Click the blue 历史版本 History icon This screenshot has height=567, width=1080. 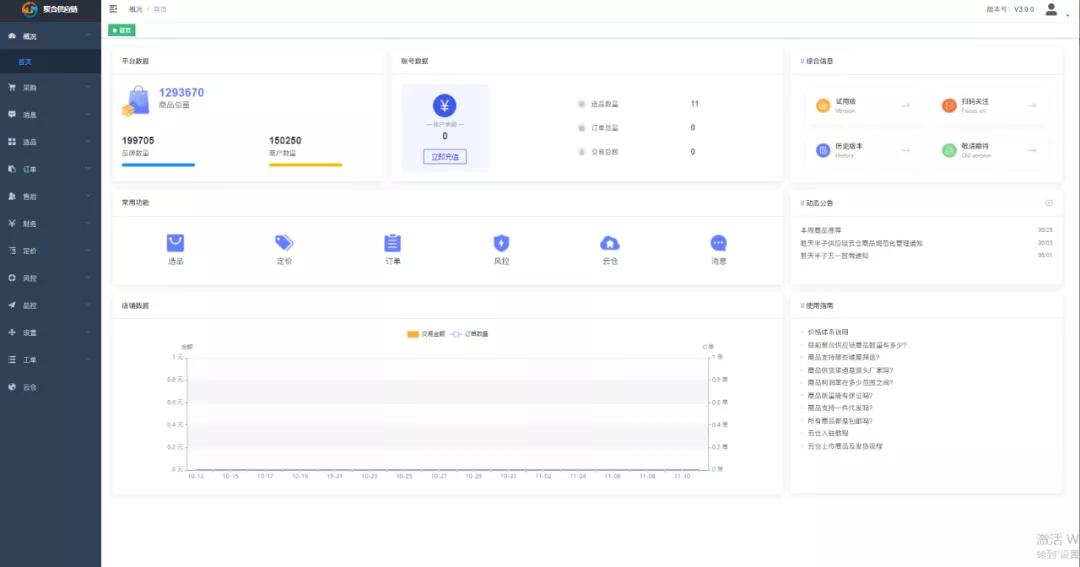(822, 150)
